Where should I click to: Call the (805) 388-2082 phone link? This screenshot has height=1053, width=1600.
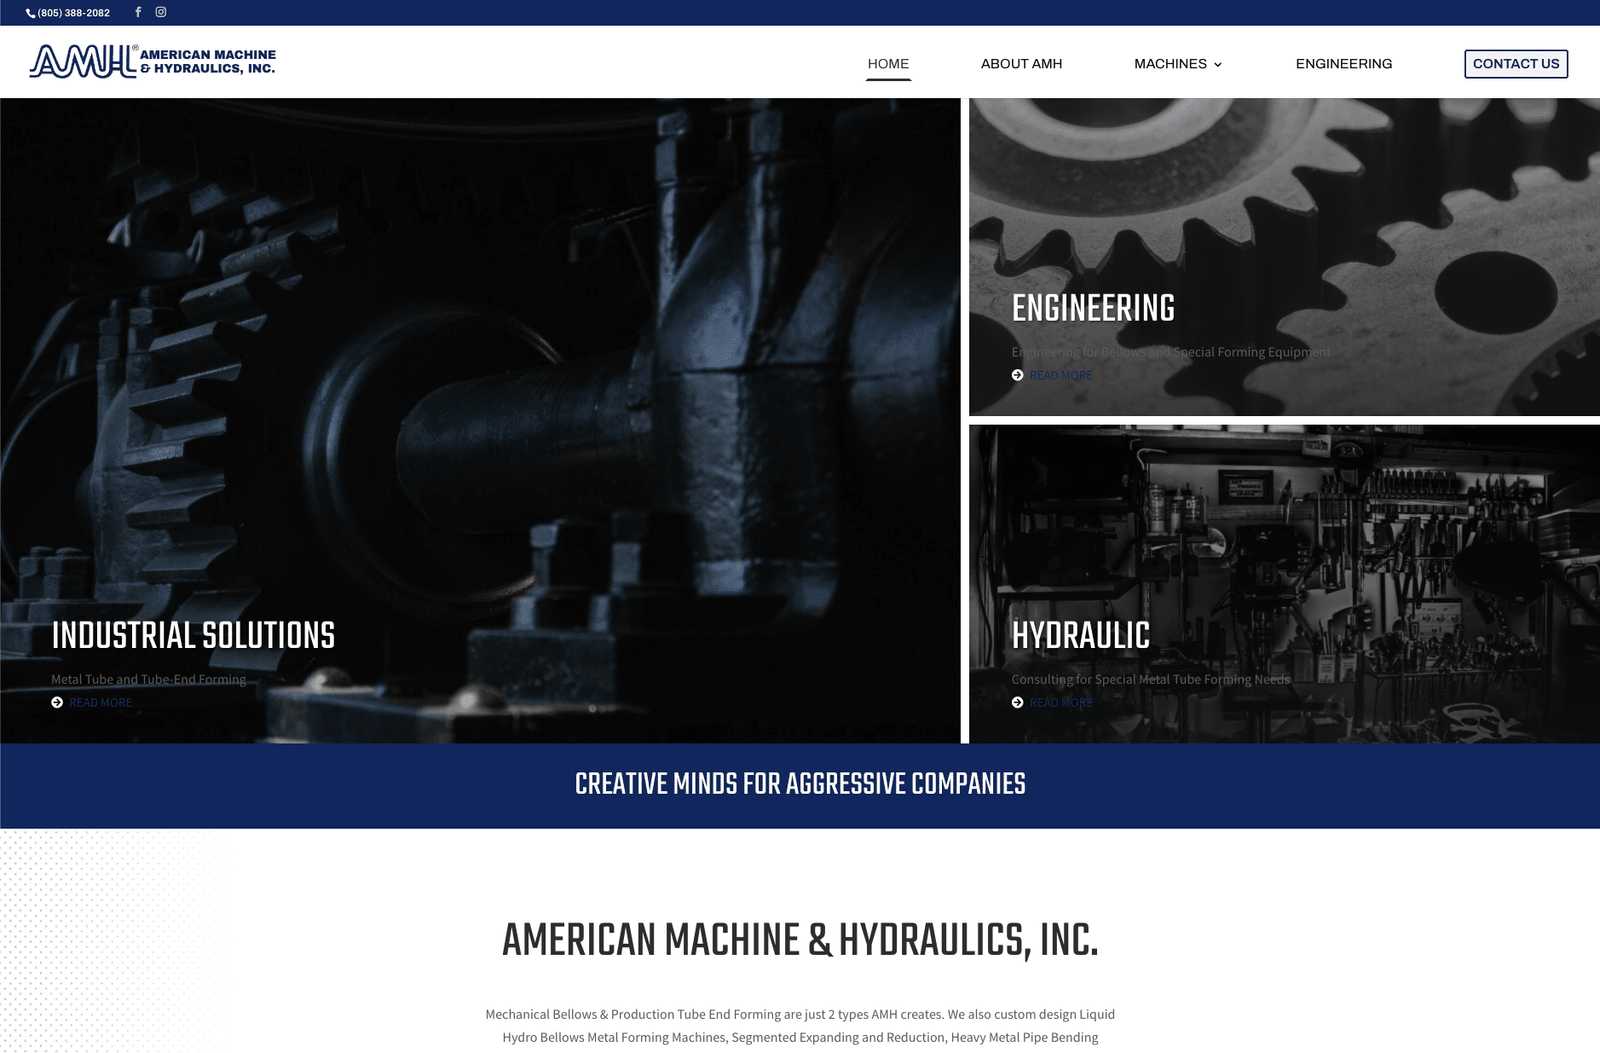tap(74, 13)
